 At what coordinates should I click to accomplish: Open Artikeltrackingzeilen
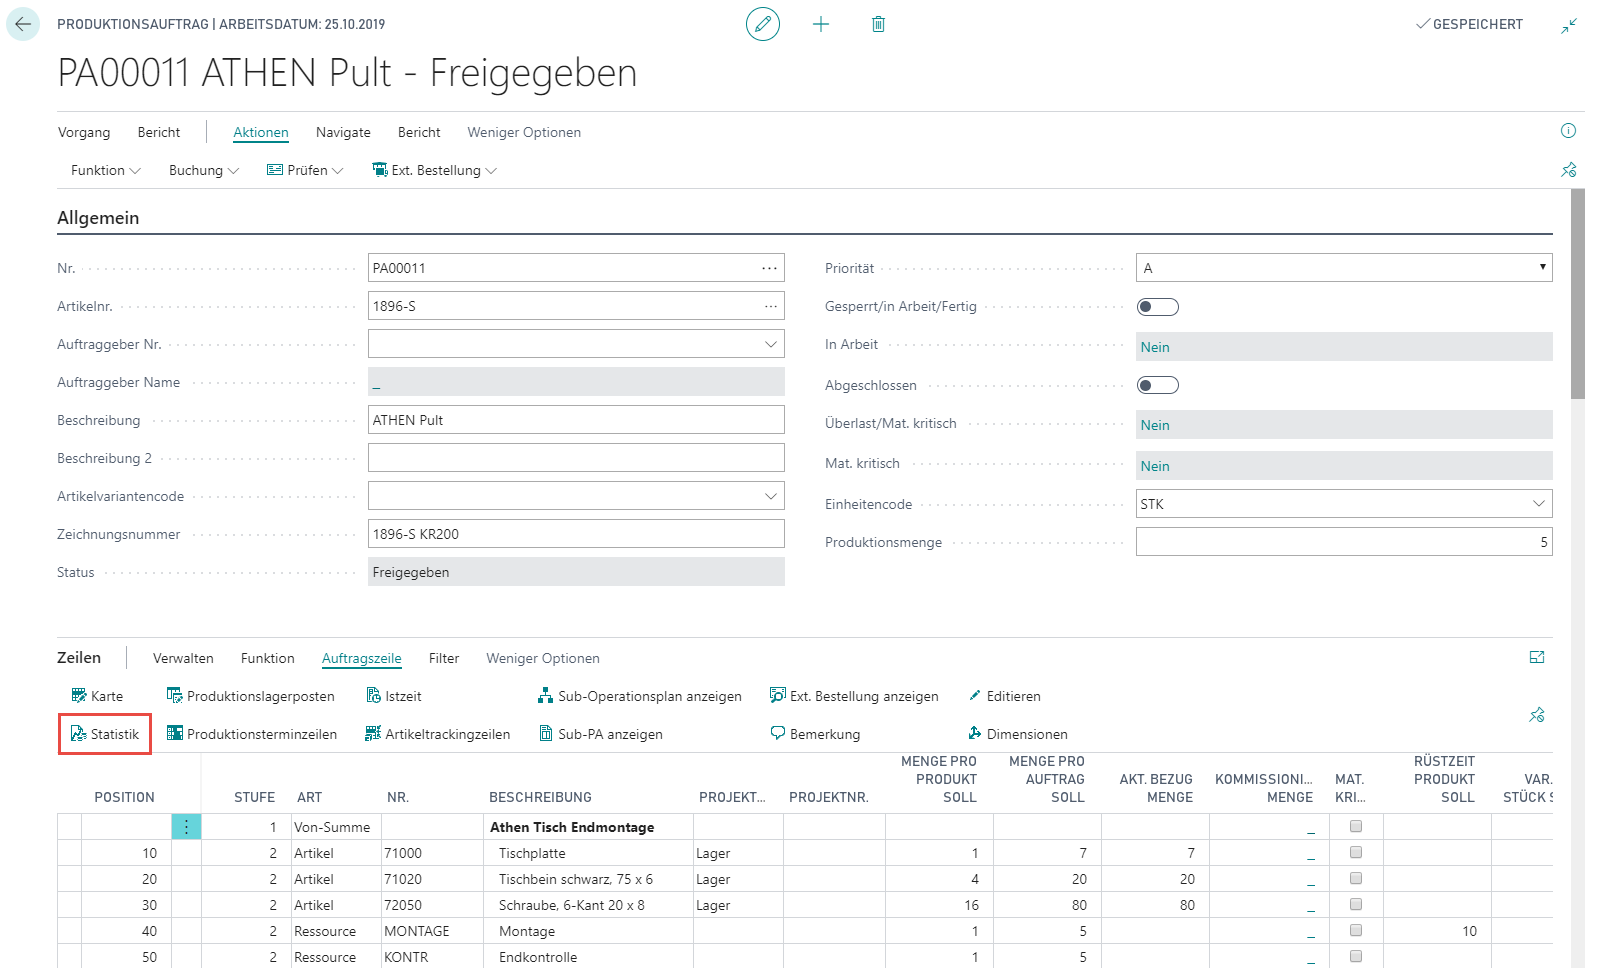(438, 734)
